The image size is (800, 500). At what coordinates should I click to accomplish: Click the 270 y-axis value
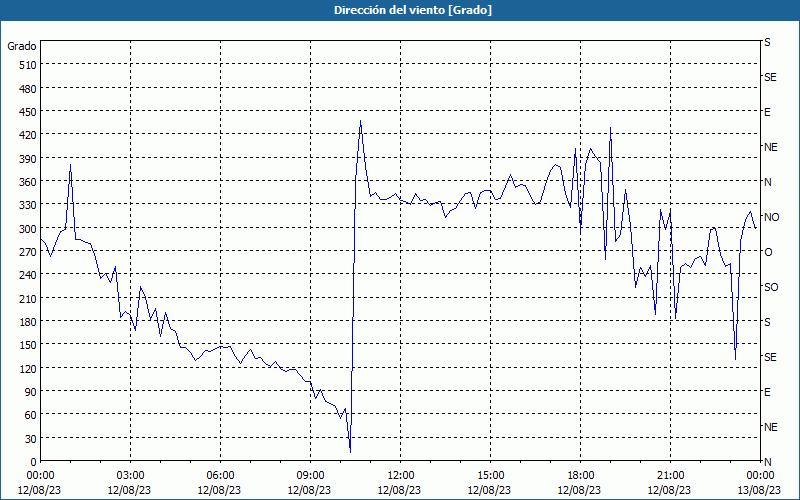27,252
